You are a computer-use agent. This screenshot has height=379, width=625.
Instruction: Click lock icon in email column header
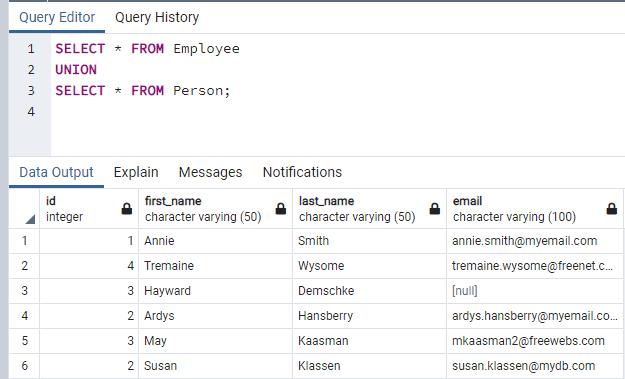click(611, 208)
